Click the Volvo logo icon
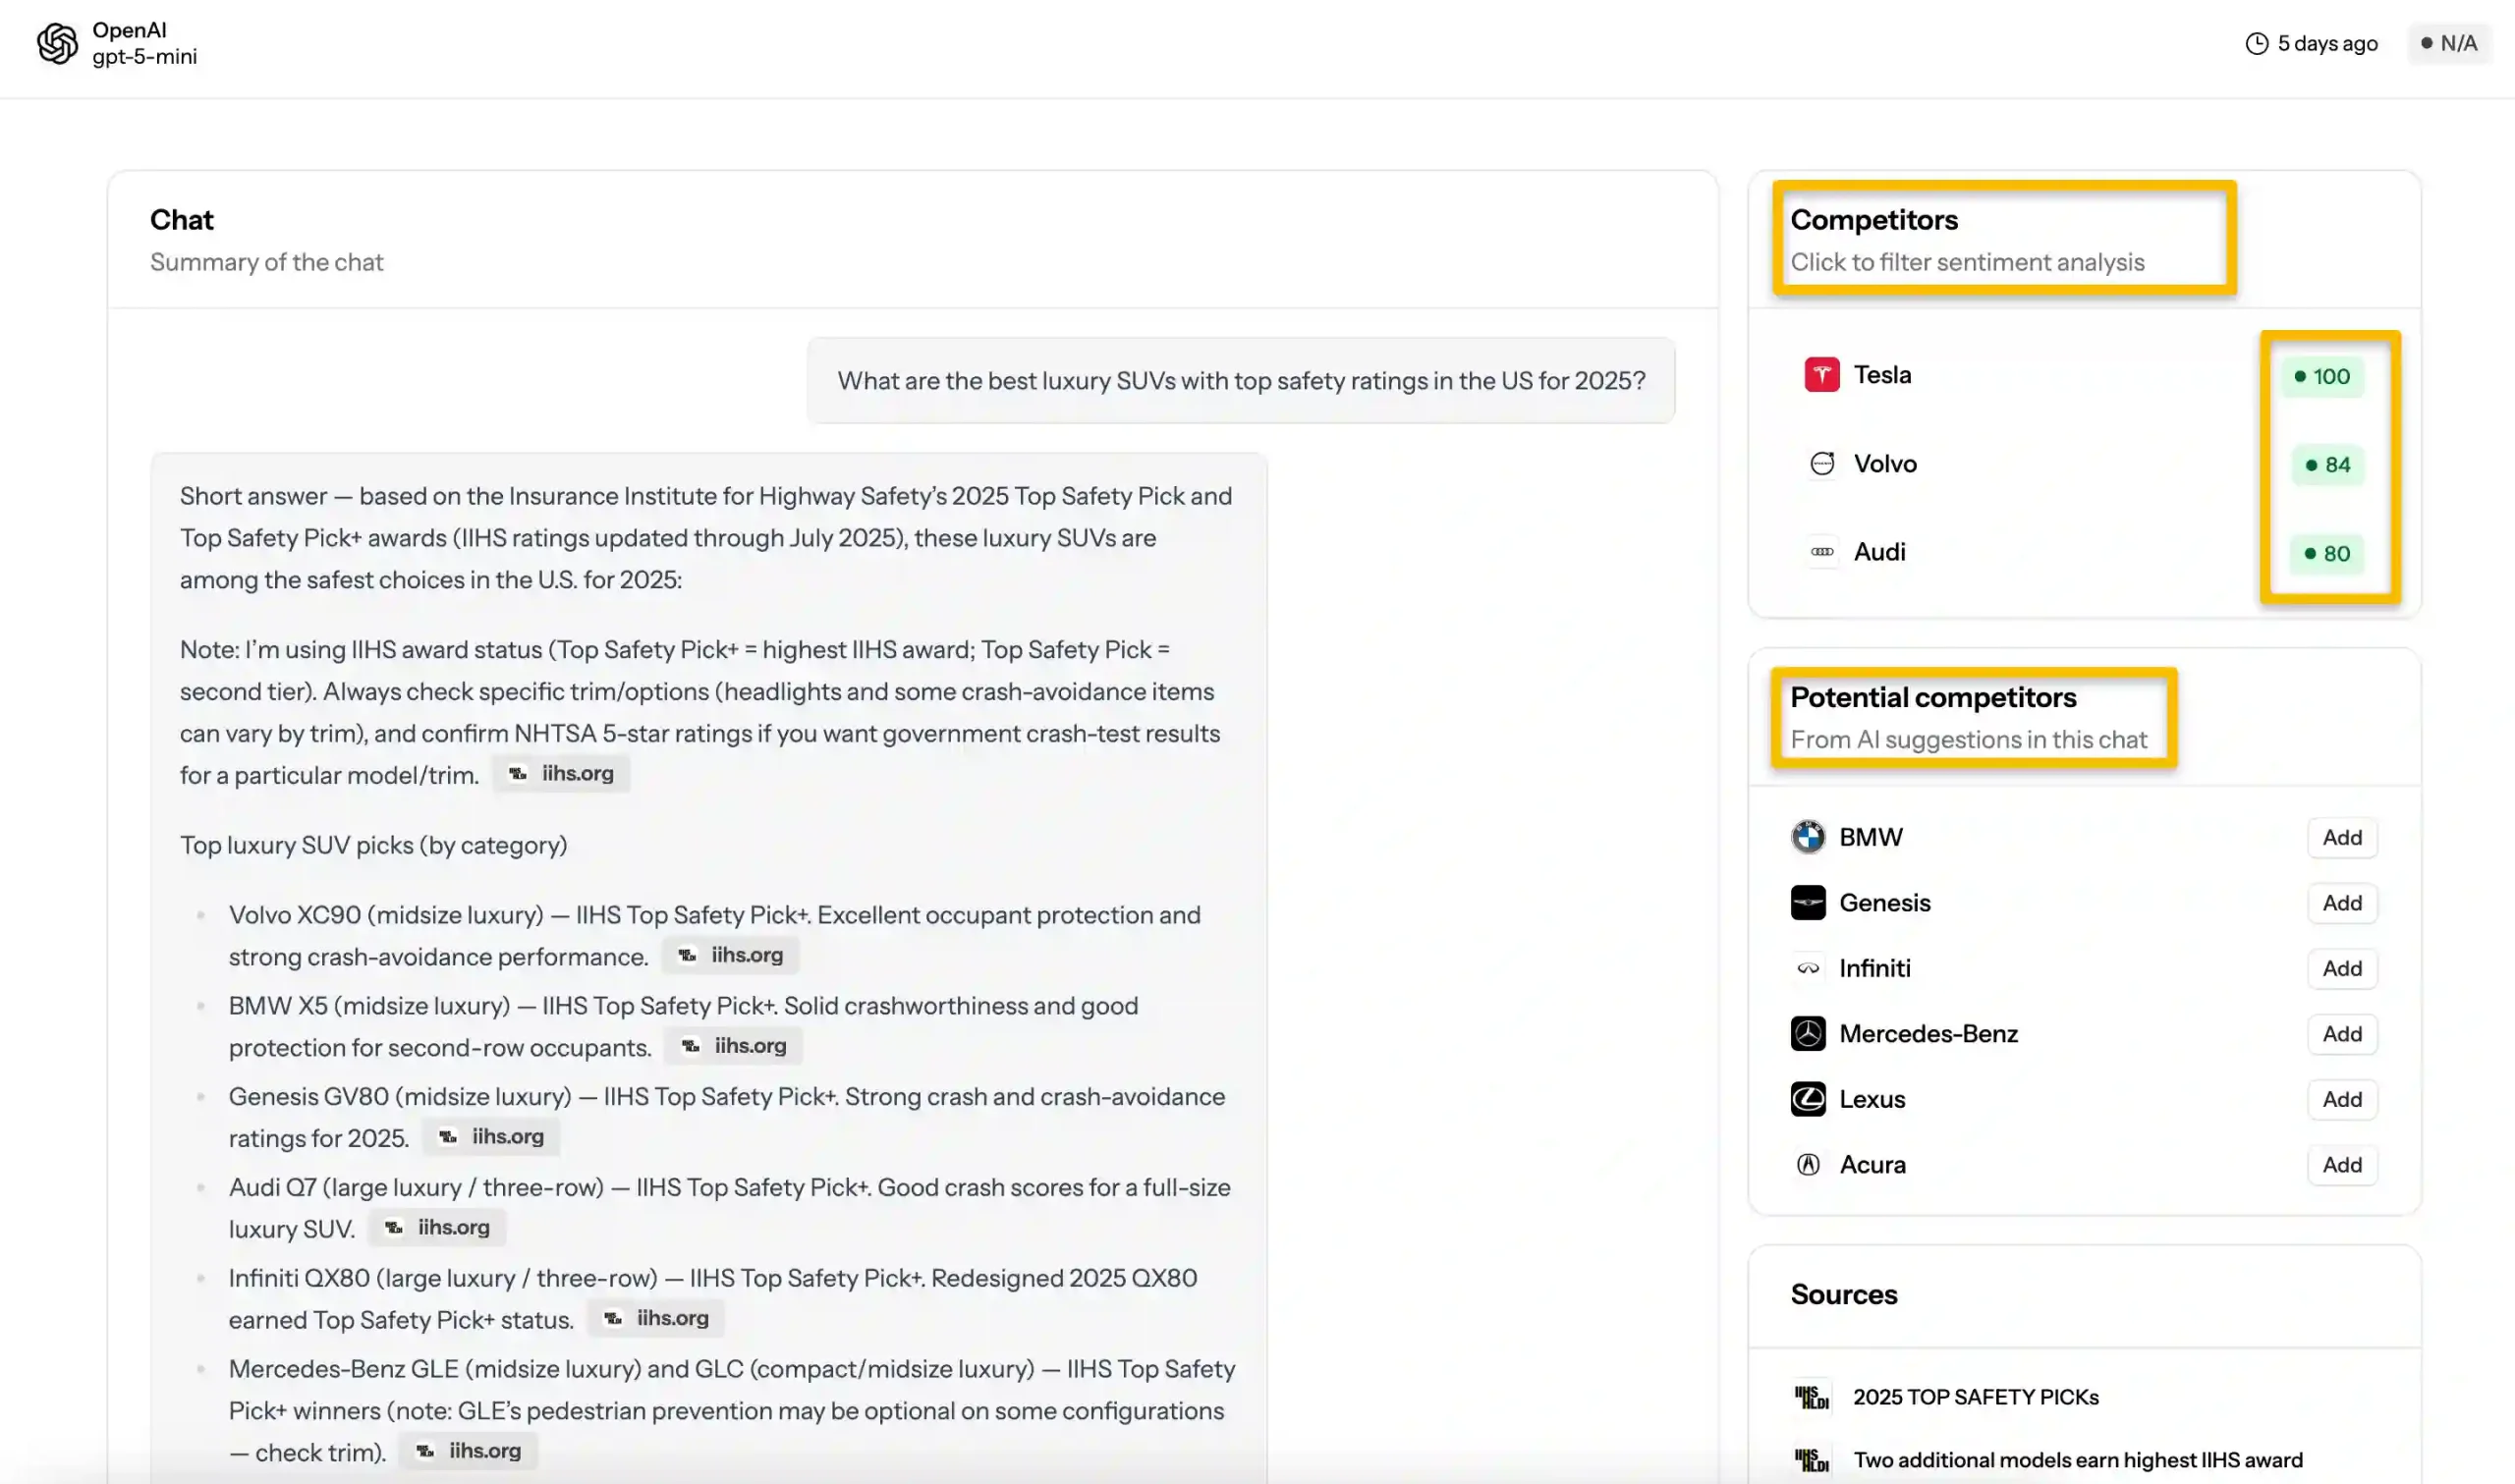This screenshot has width=2515, height=1484. click(x=1821, y=464)
